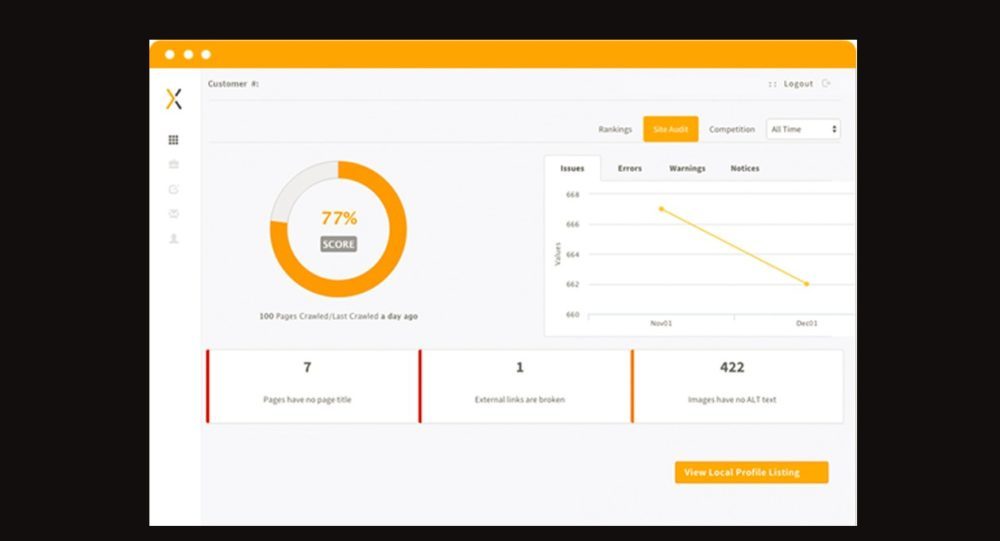The height and width of the screenshot is (541, 1000).
Task: Click the Logout link
Action: point(798,84)
